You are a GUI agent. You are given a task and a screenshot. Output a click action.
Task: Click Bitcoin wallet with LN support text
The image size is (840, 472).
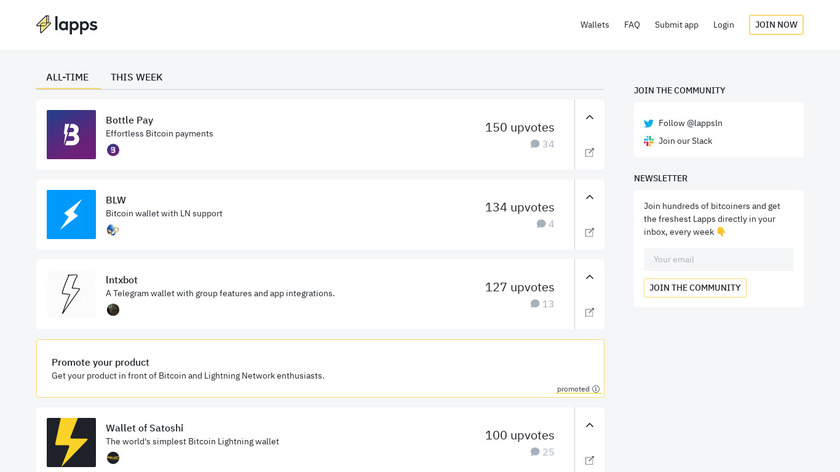tap(164, 213)
